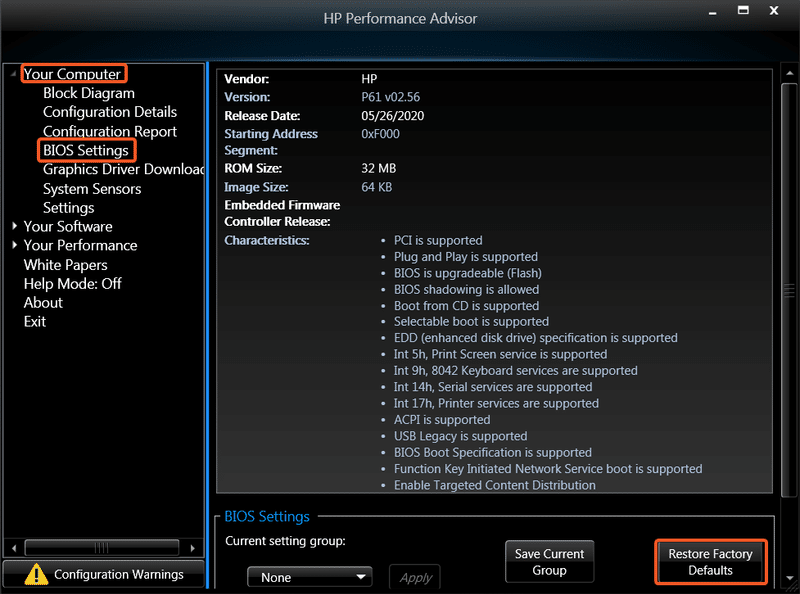Click 'Int 14h, Serial services are supported'
The width and height of the screenshot is (800, 594).
493,387
